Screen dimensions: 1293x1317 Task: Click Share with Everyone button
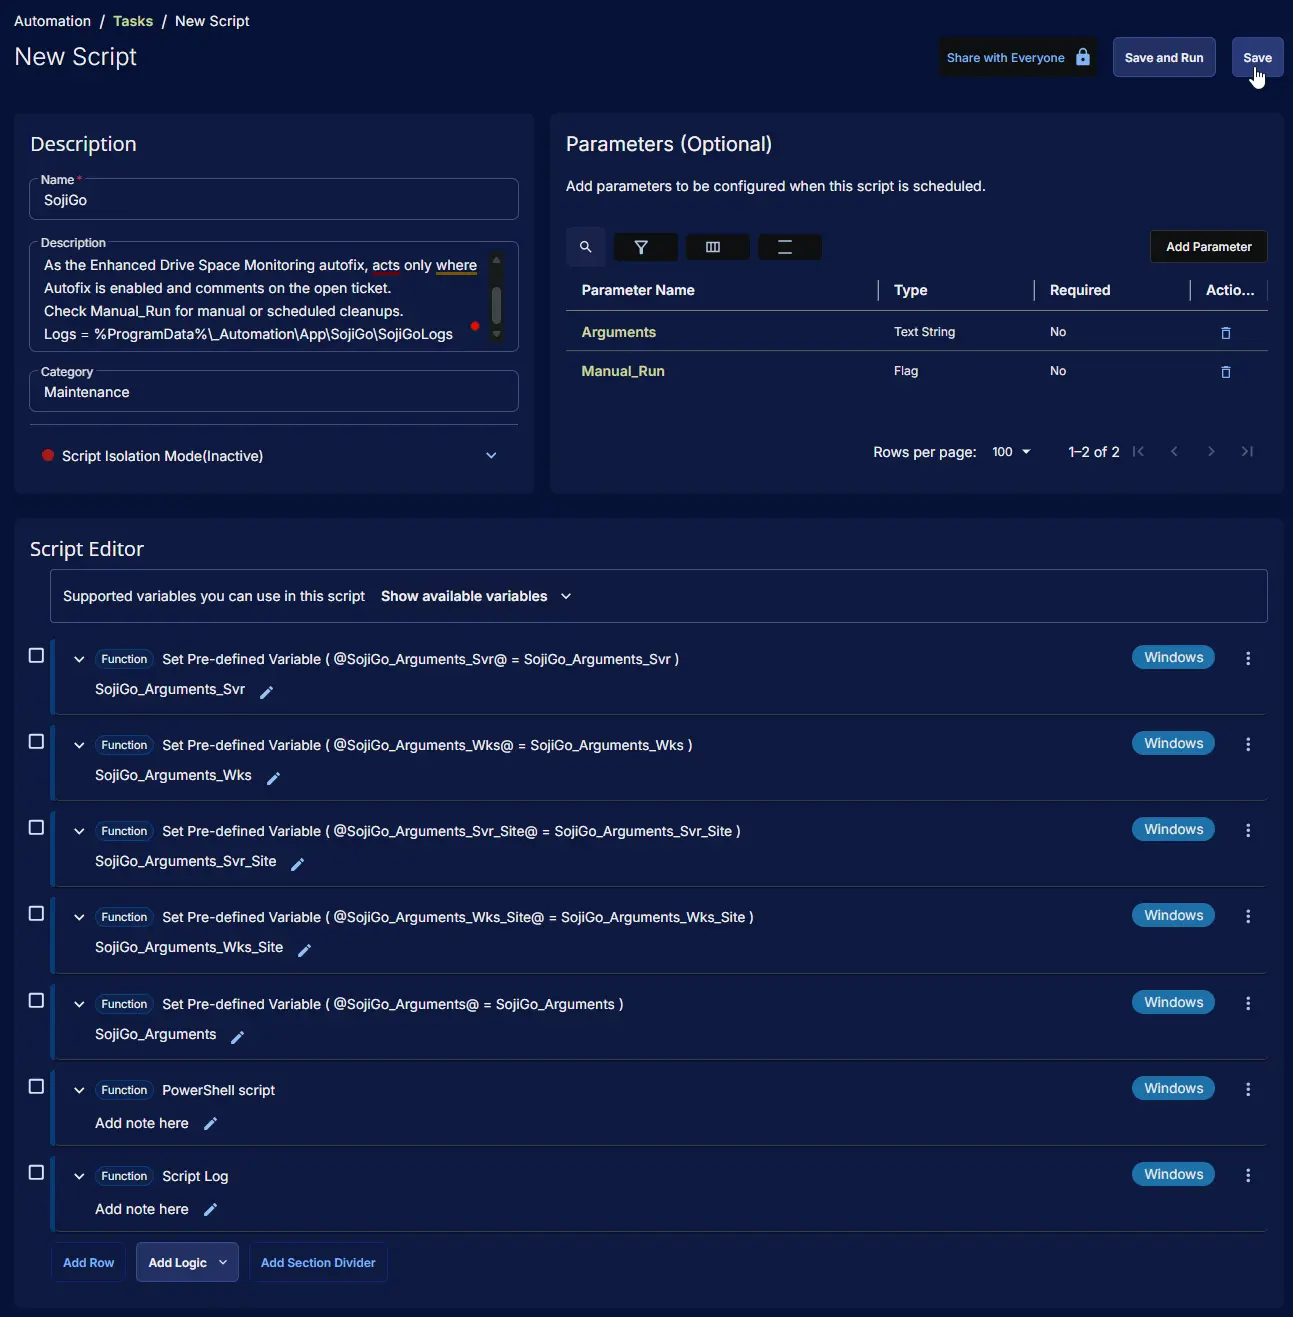[x=1018, y=58]
